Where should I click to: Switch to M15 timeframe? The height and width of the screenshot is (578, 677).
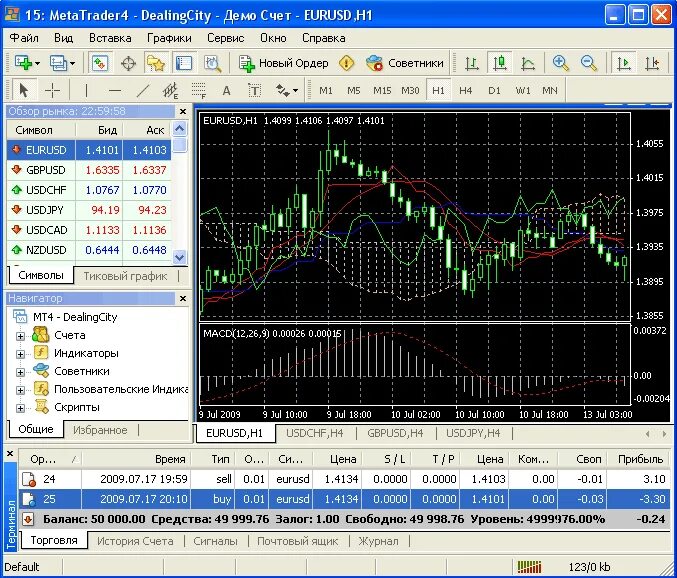382,90
